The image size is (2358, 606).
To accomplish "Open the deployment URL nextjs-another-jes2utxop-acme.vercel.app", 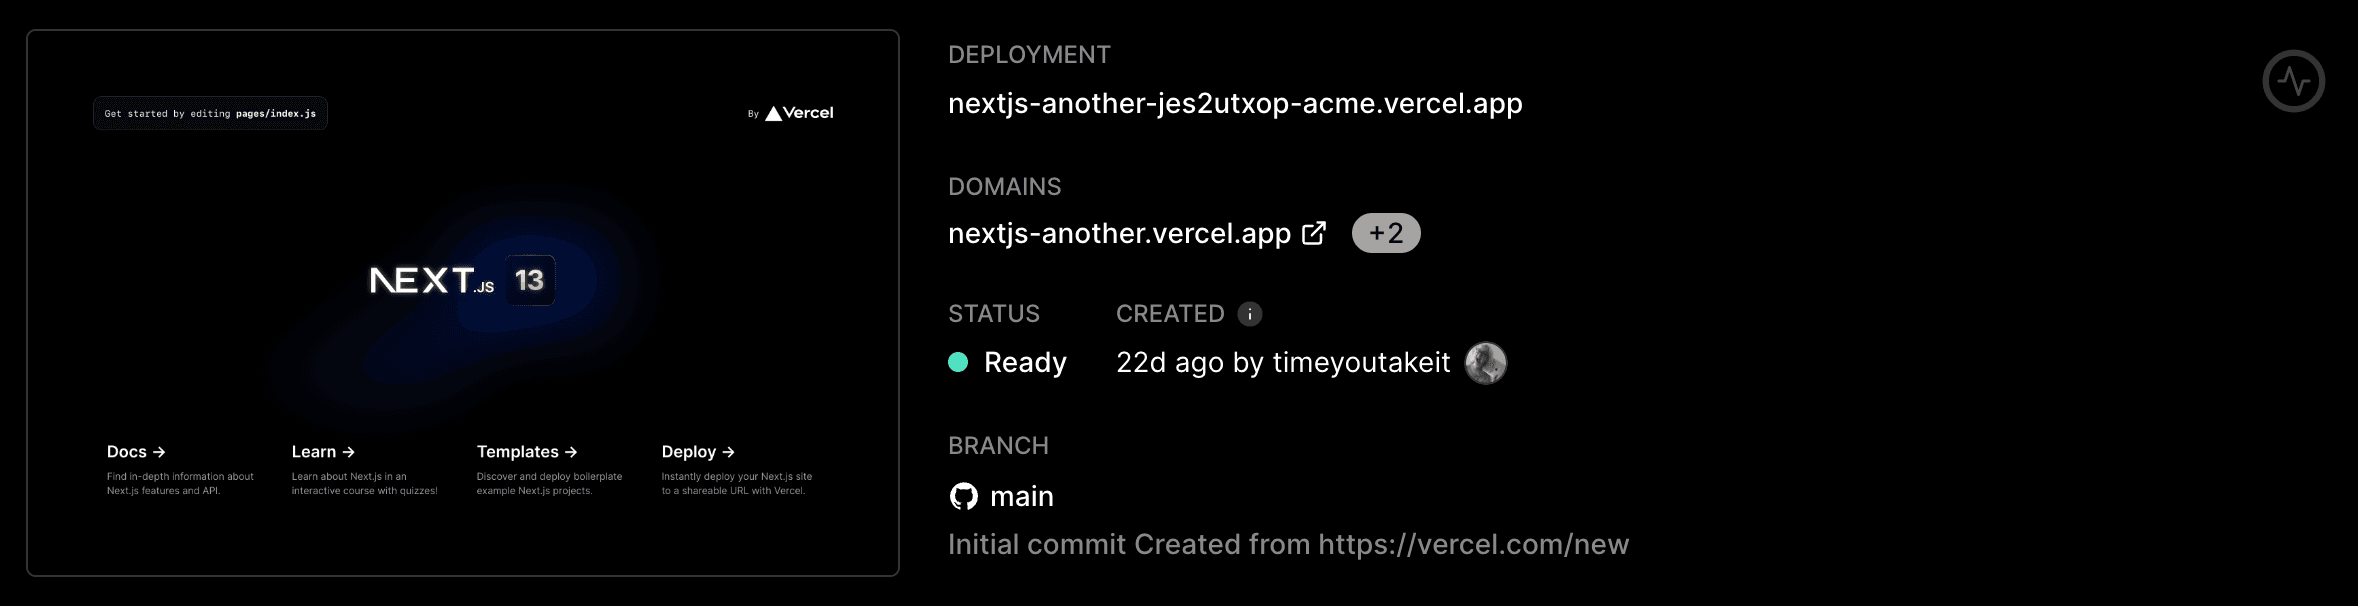I will (x=1236, y=102).
